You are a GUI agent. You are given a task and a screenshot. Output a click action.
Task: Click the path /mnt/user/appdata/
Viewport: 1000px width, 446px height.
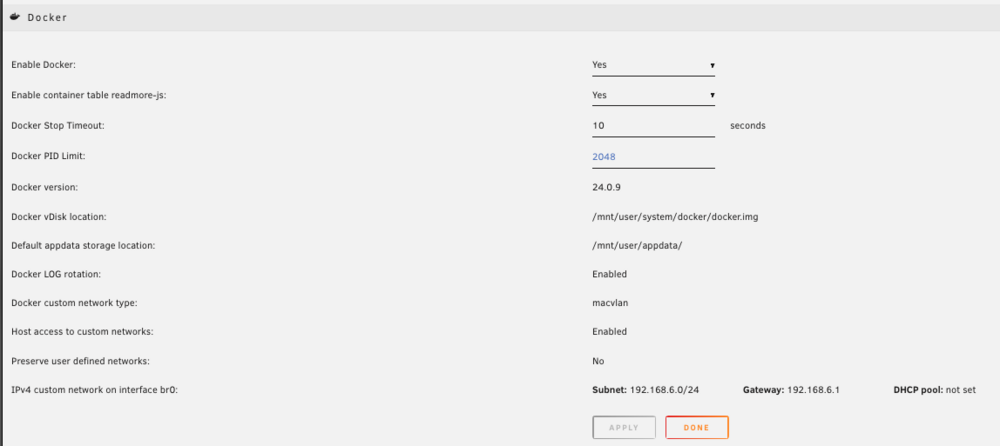638,246
